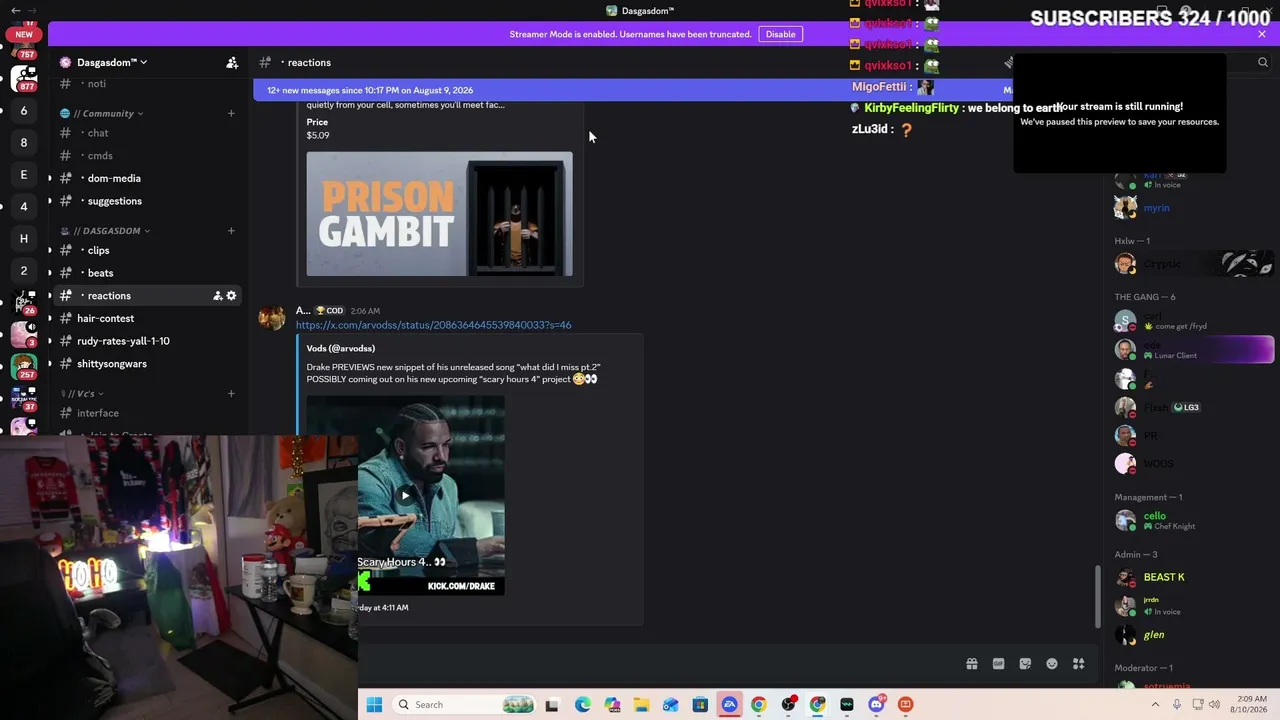This screenshot has width=1280, height=720.
Task: Open the server with 26 unread badge
Action: click(24, 302)
